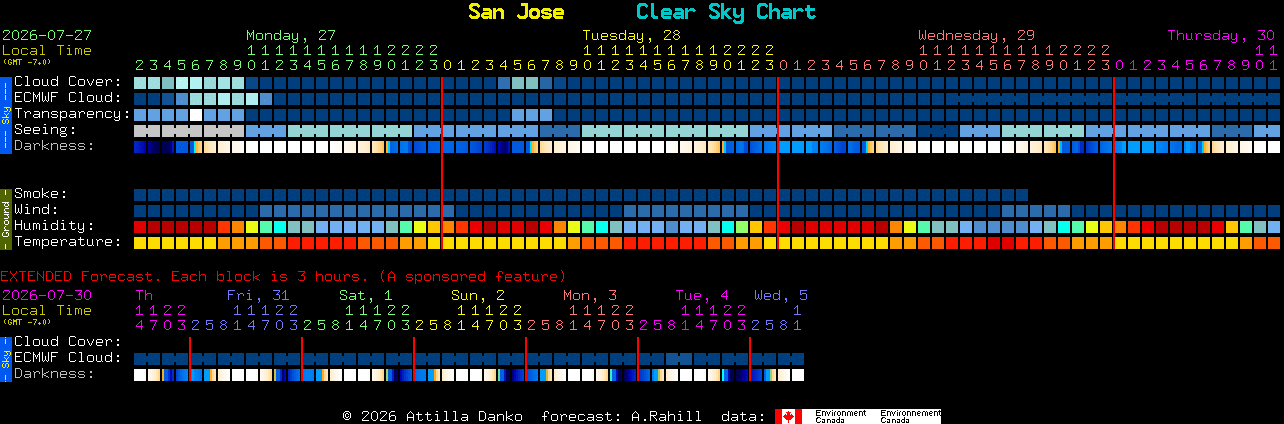
Task: Click first pale cyan Cloud Cover block
Action: click(141, 82)
